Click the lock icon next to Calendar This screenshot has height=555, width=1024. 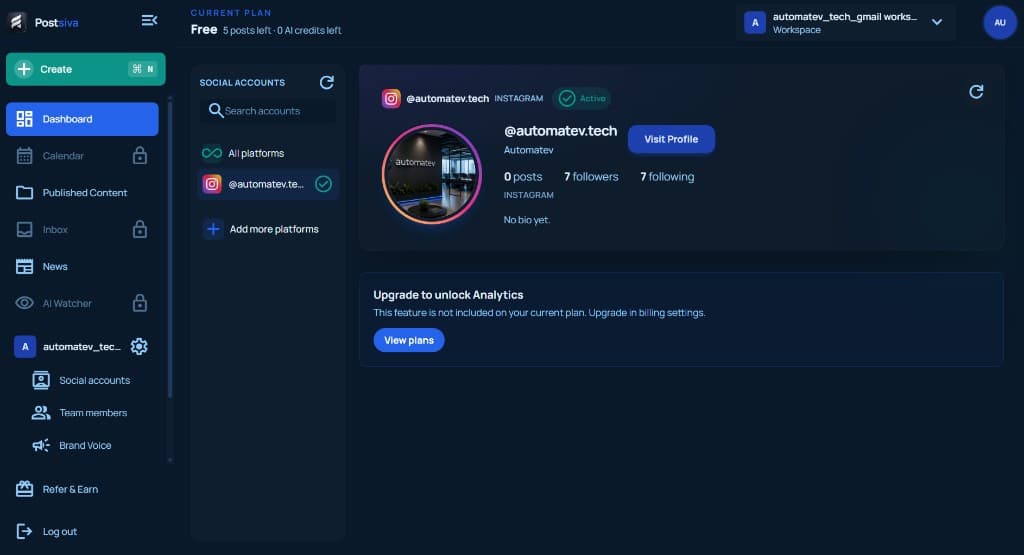[140, 155]
